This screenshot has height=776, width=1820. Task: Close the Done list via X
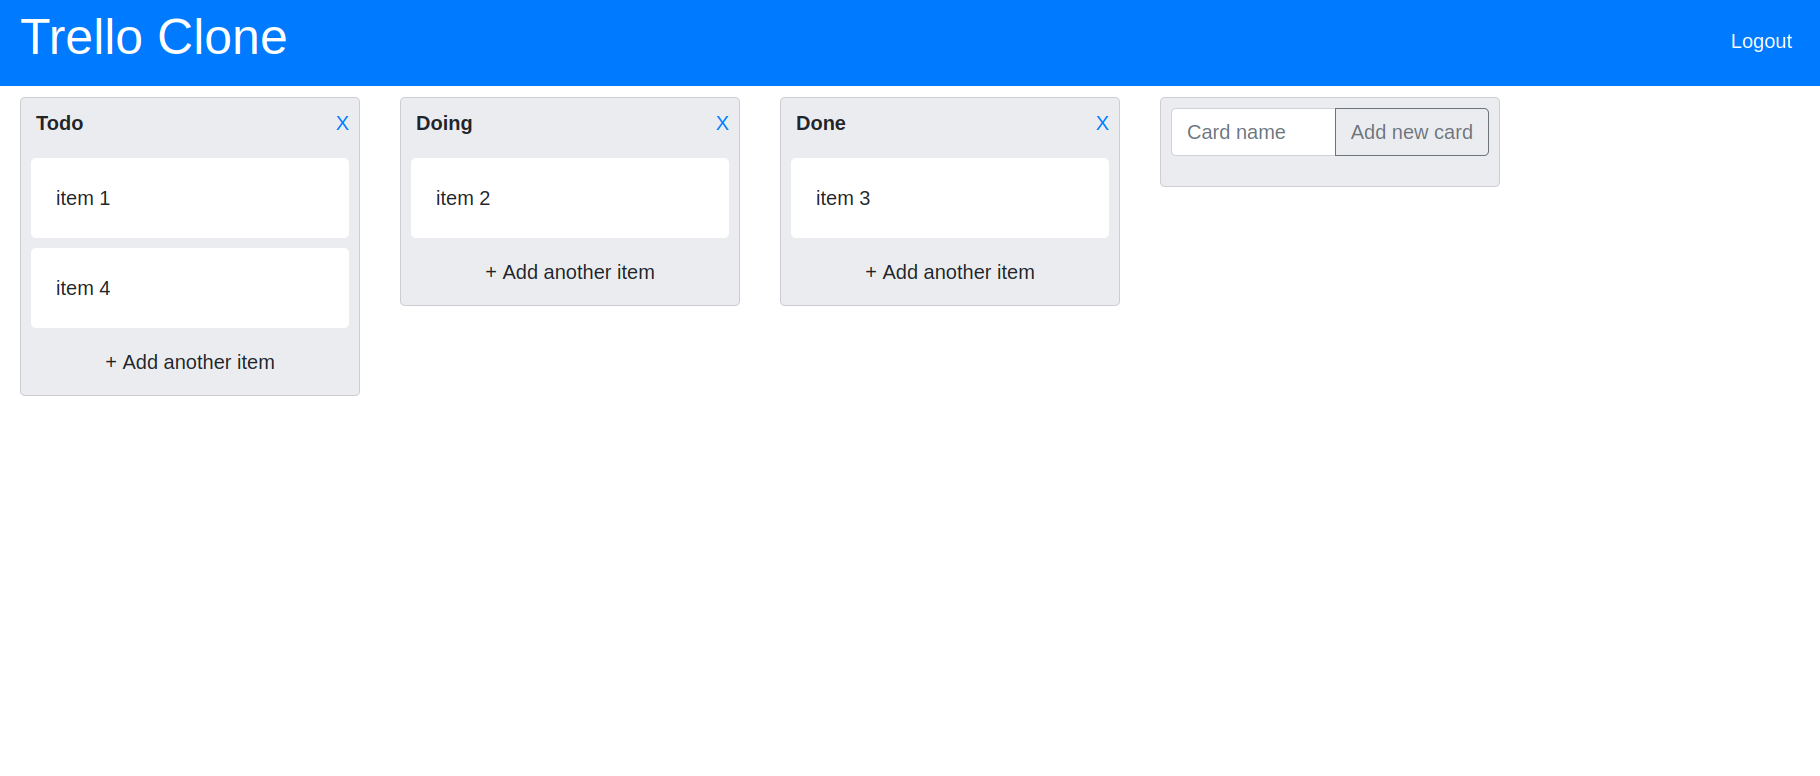pyautogui.click(x=1102, y=123)
